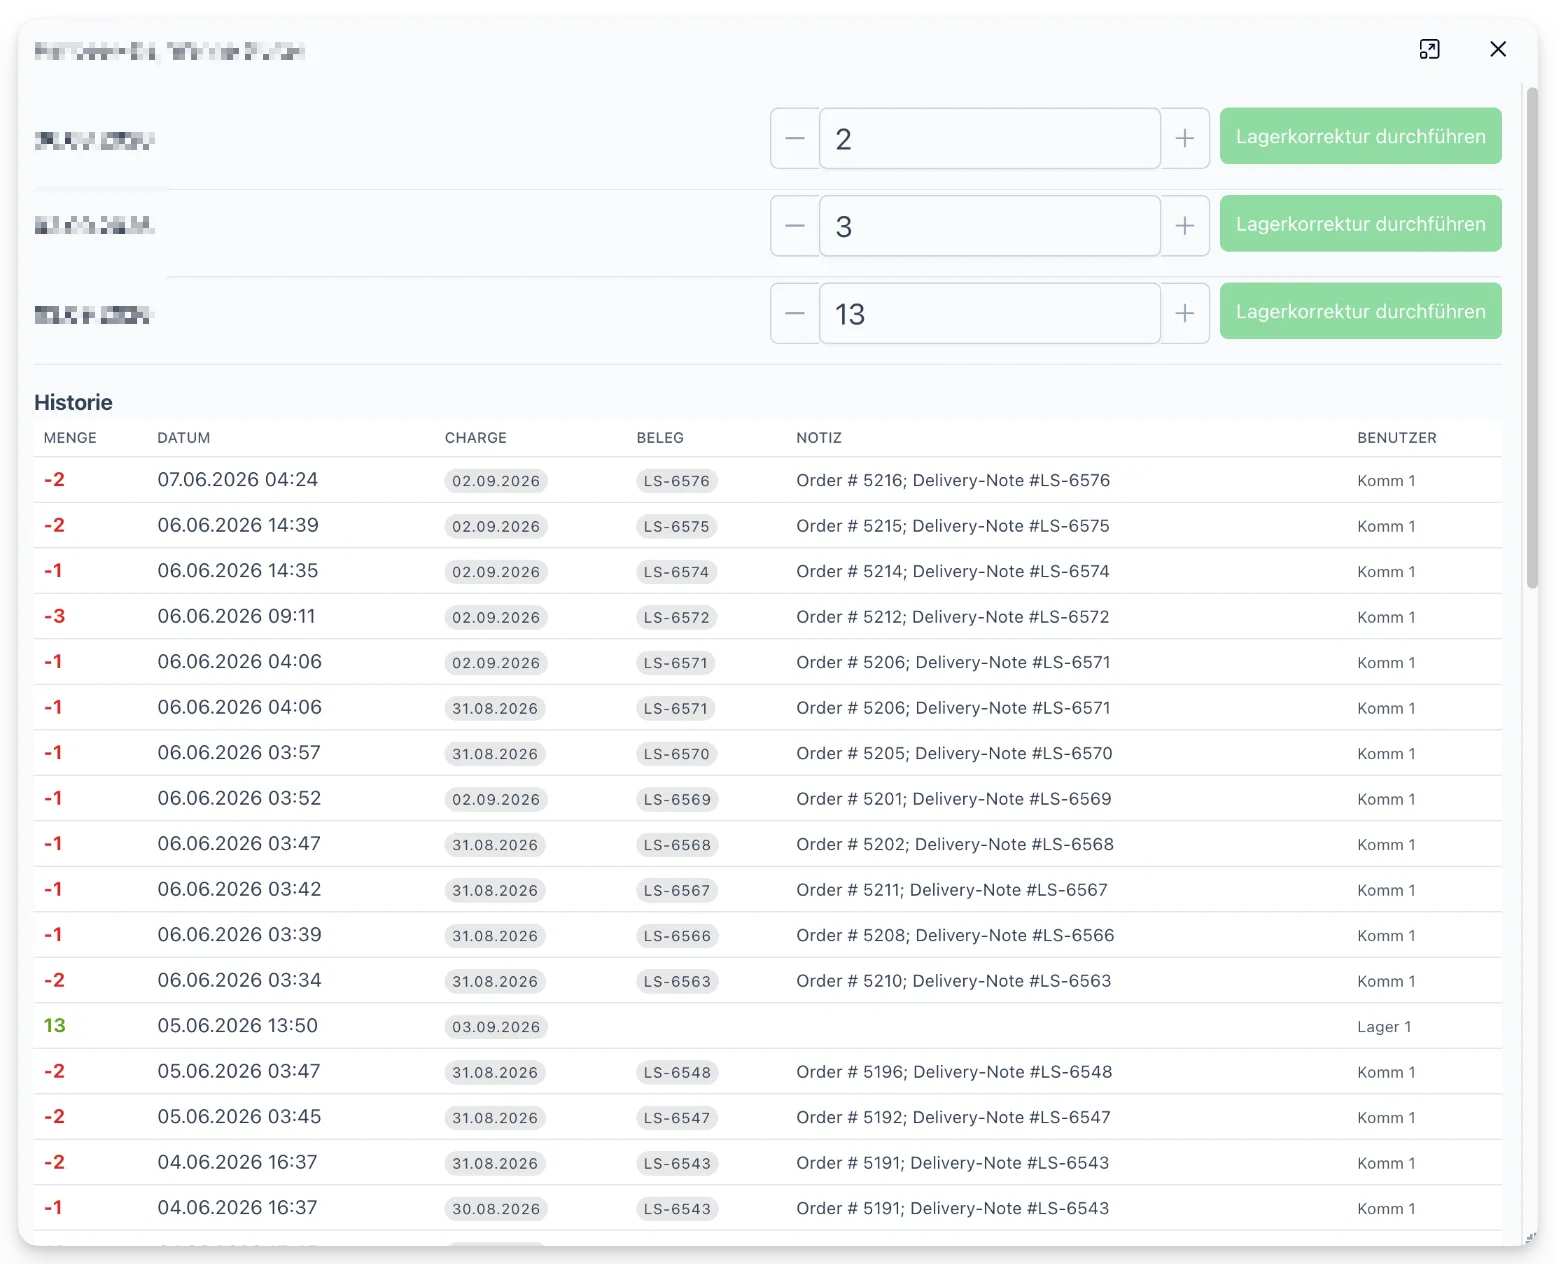Click the vertical scrollbar of the dialog
The image size is (1556, 1264).
pyautogui.click(x=1531, y=338)
